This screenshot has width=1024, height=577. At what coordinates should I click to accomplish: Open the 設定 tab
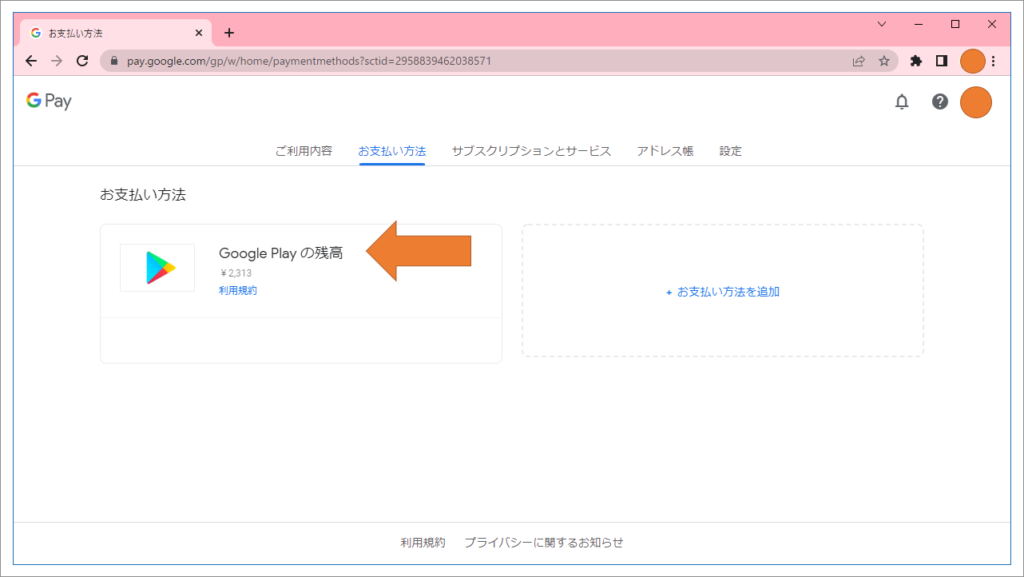tap(729, 150)
